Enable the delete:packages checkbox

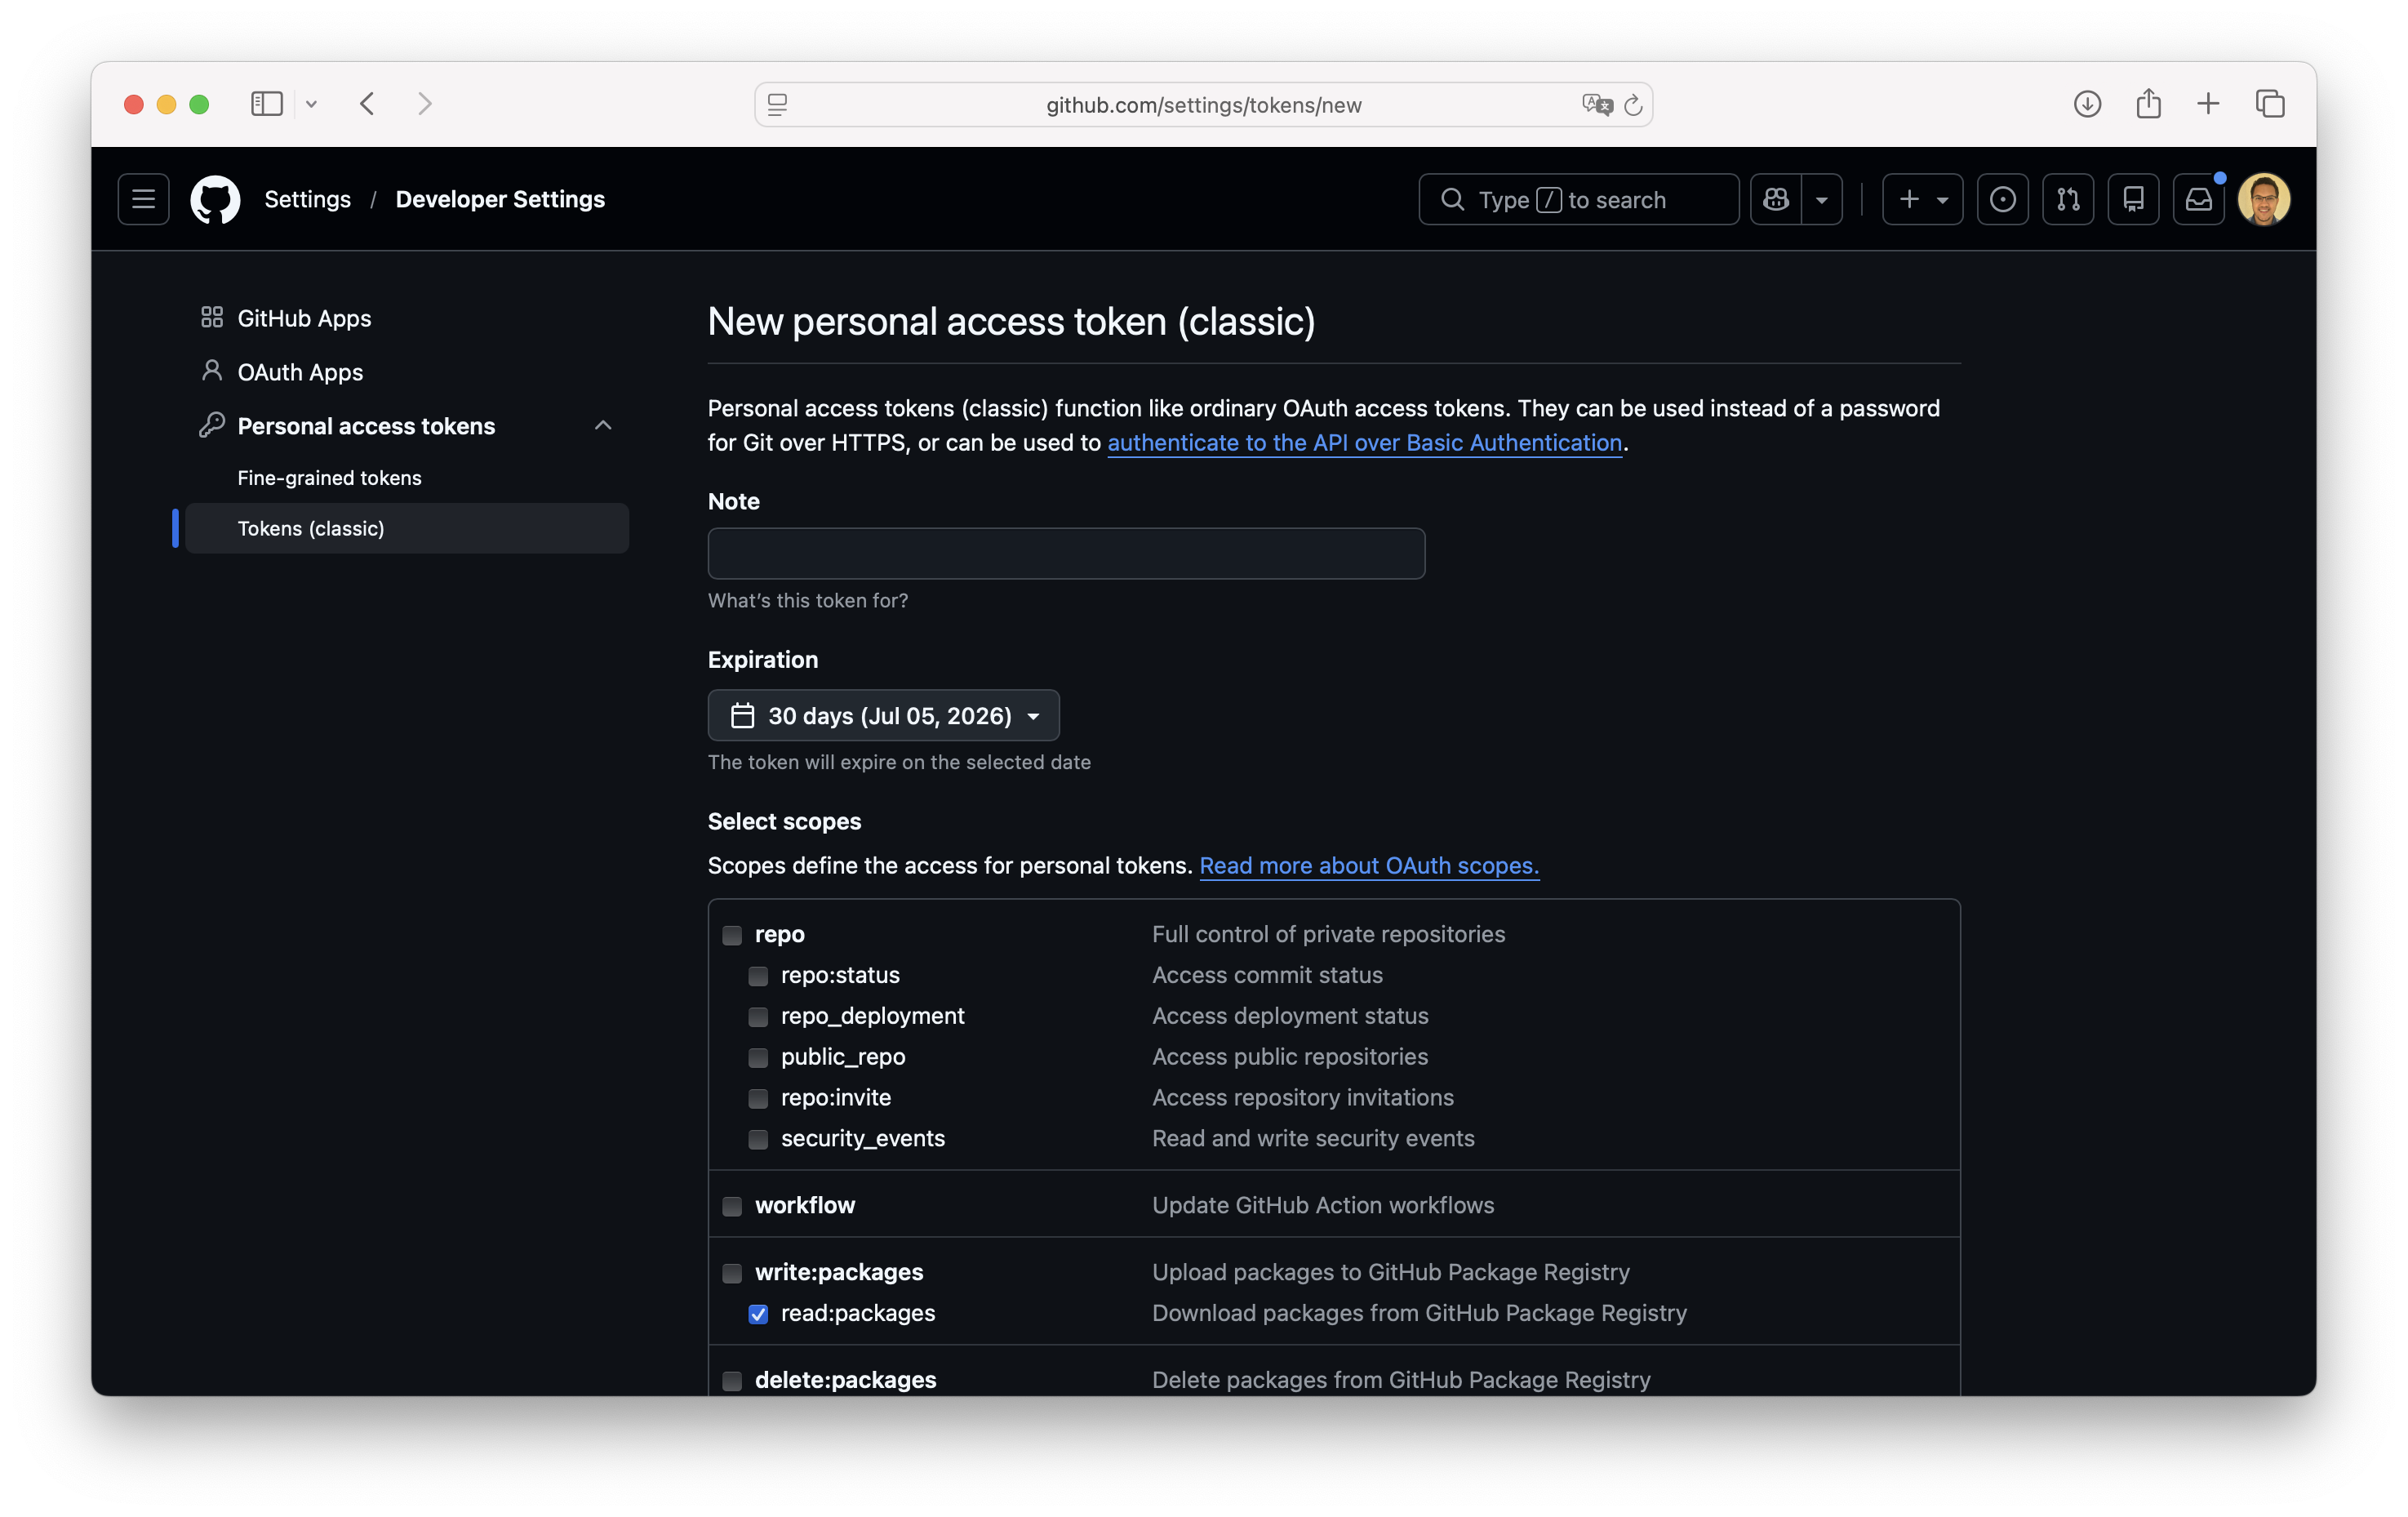[732, 1381]
